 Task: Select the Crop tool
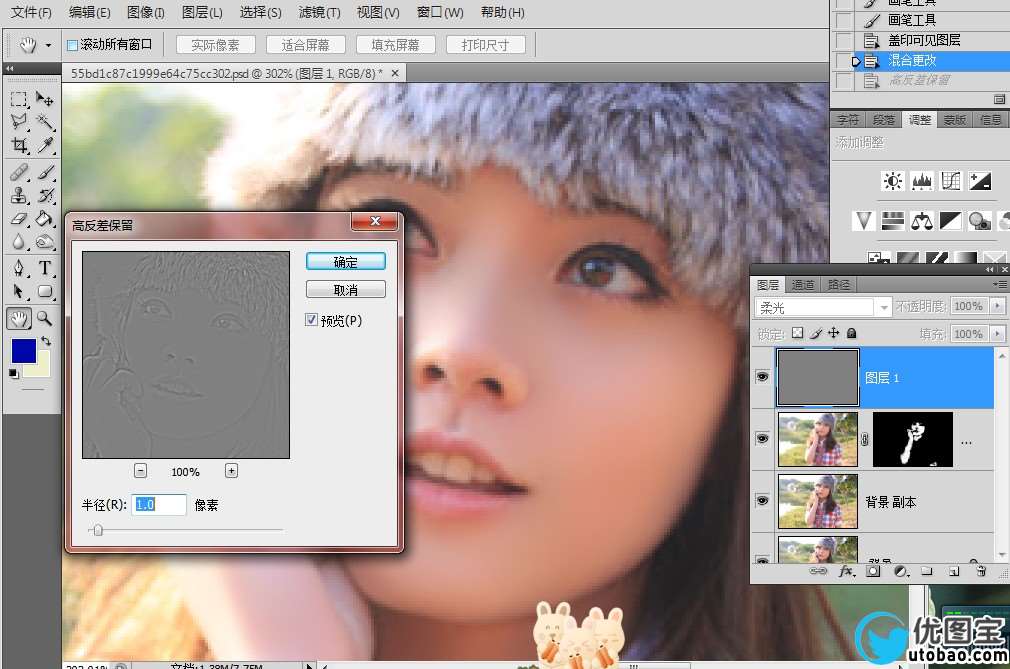coord(19,146)
